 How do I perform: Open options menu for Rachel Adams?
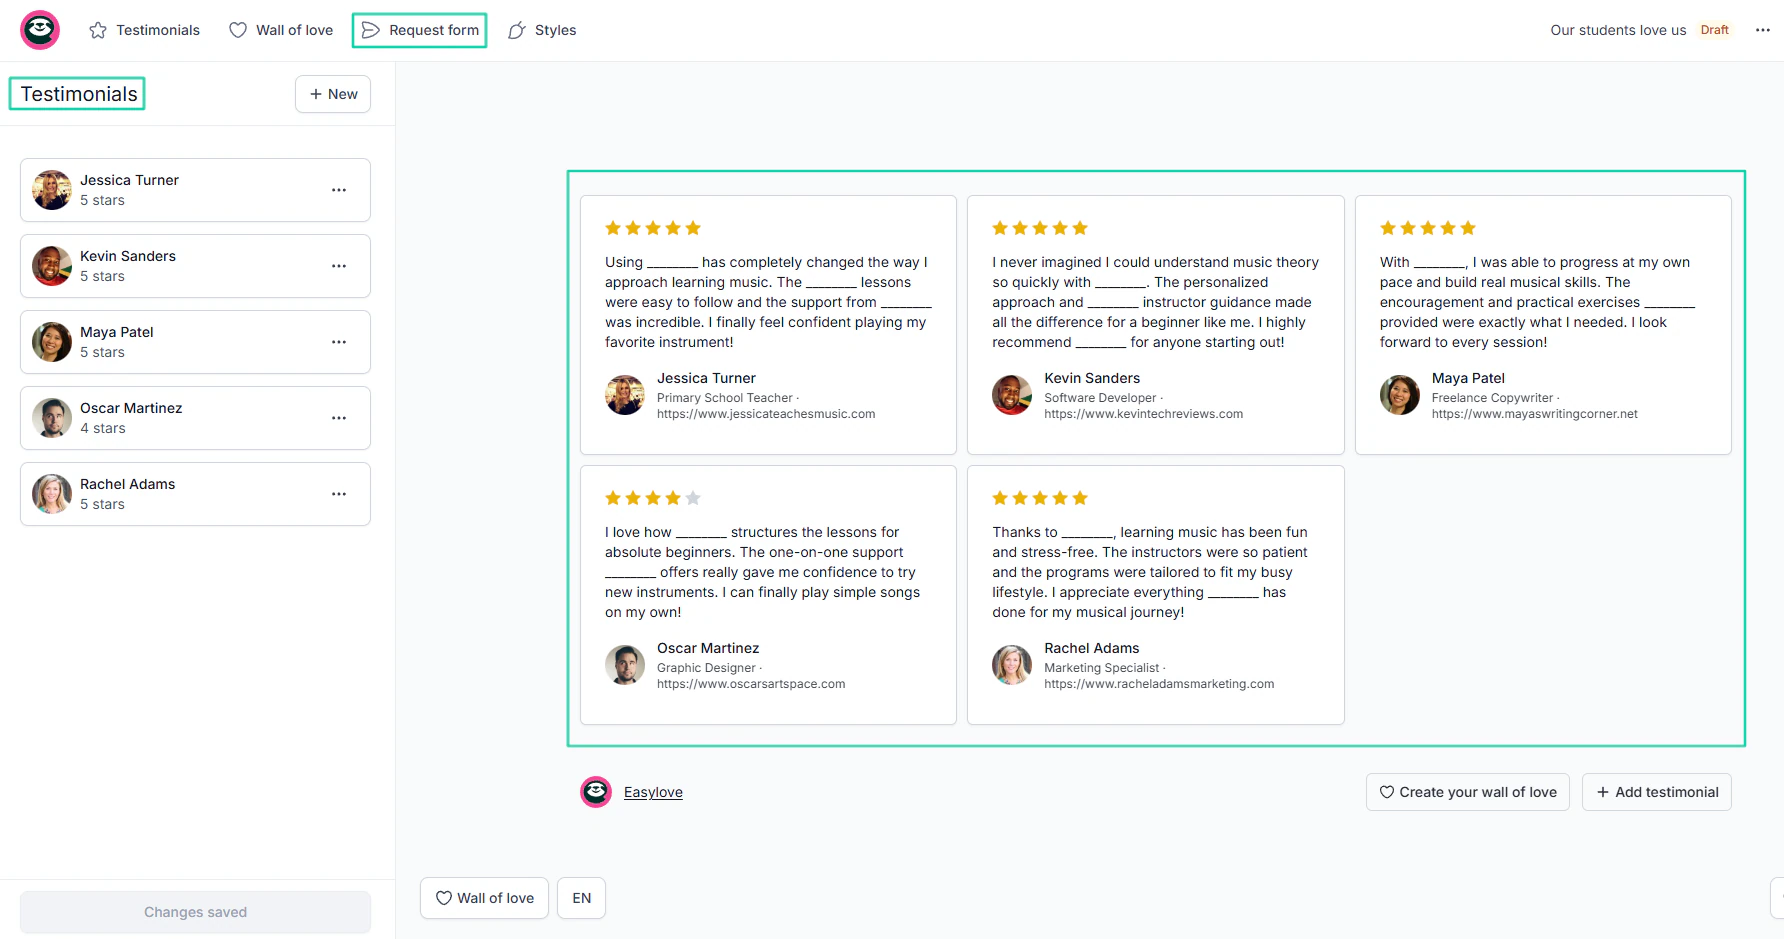339,494
